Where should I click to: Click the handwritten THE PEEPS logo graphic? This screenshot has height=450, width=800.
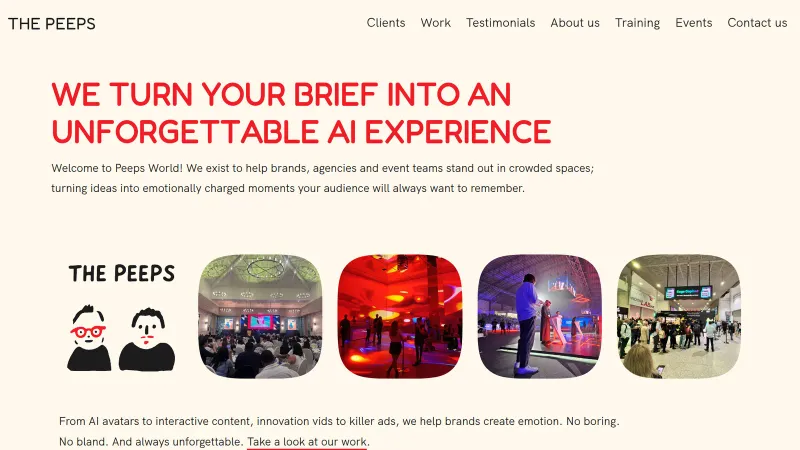[x=121, y=273]
